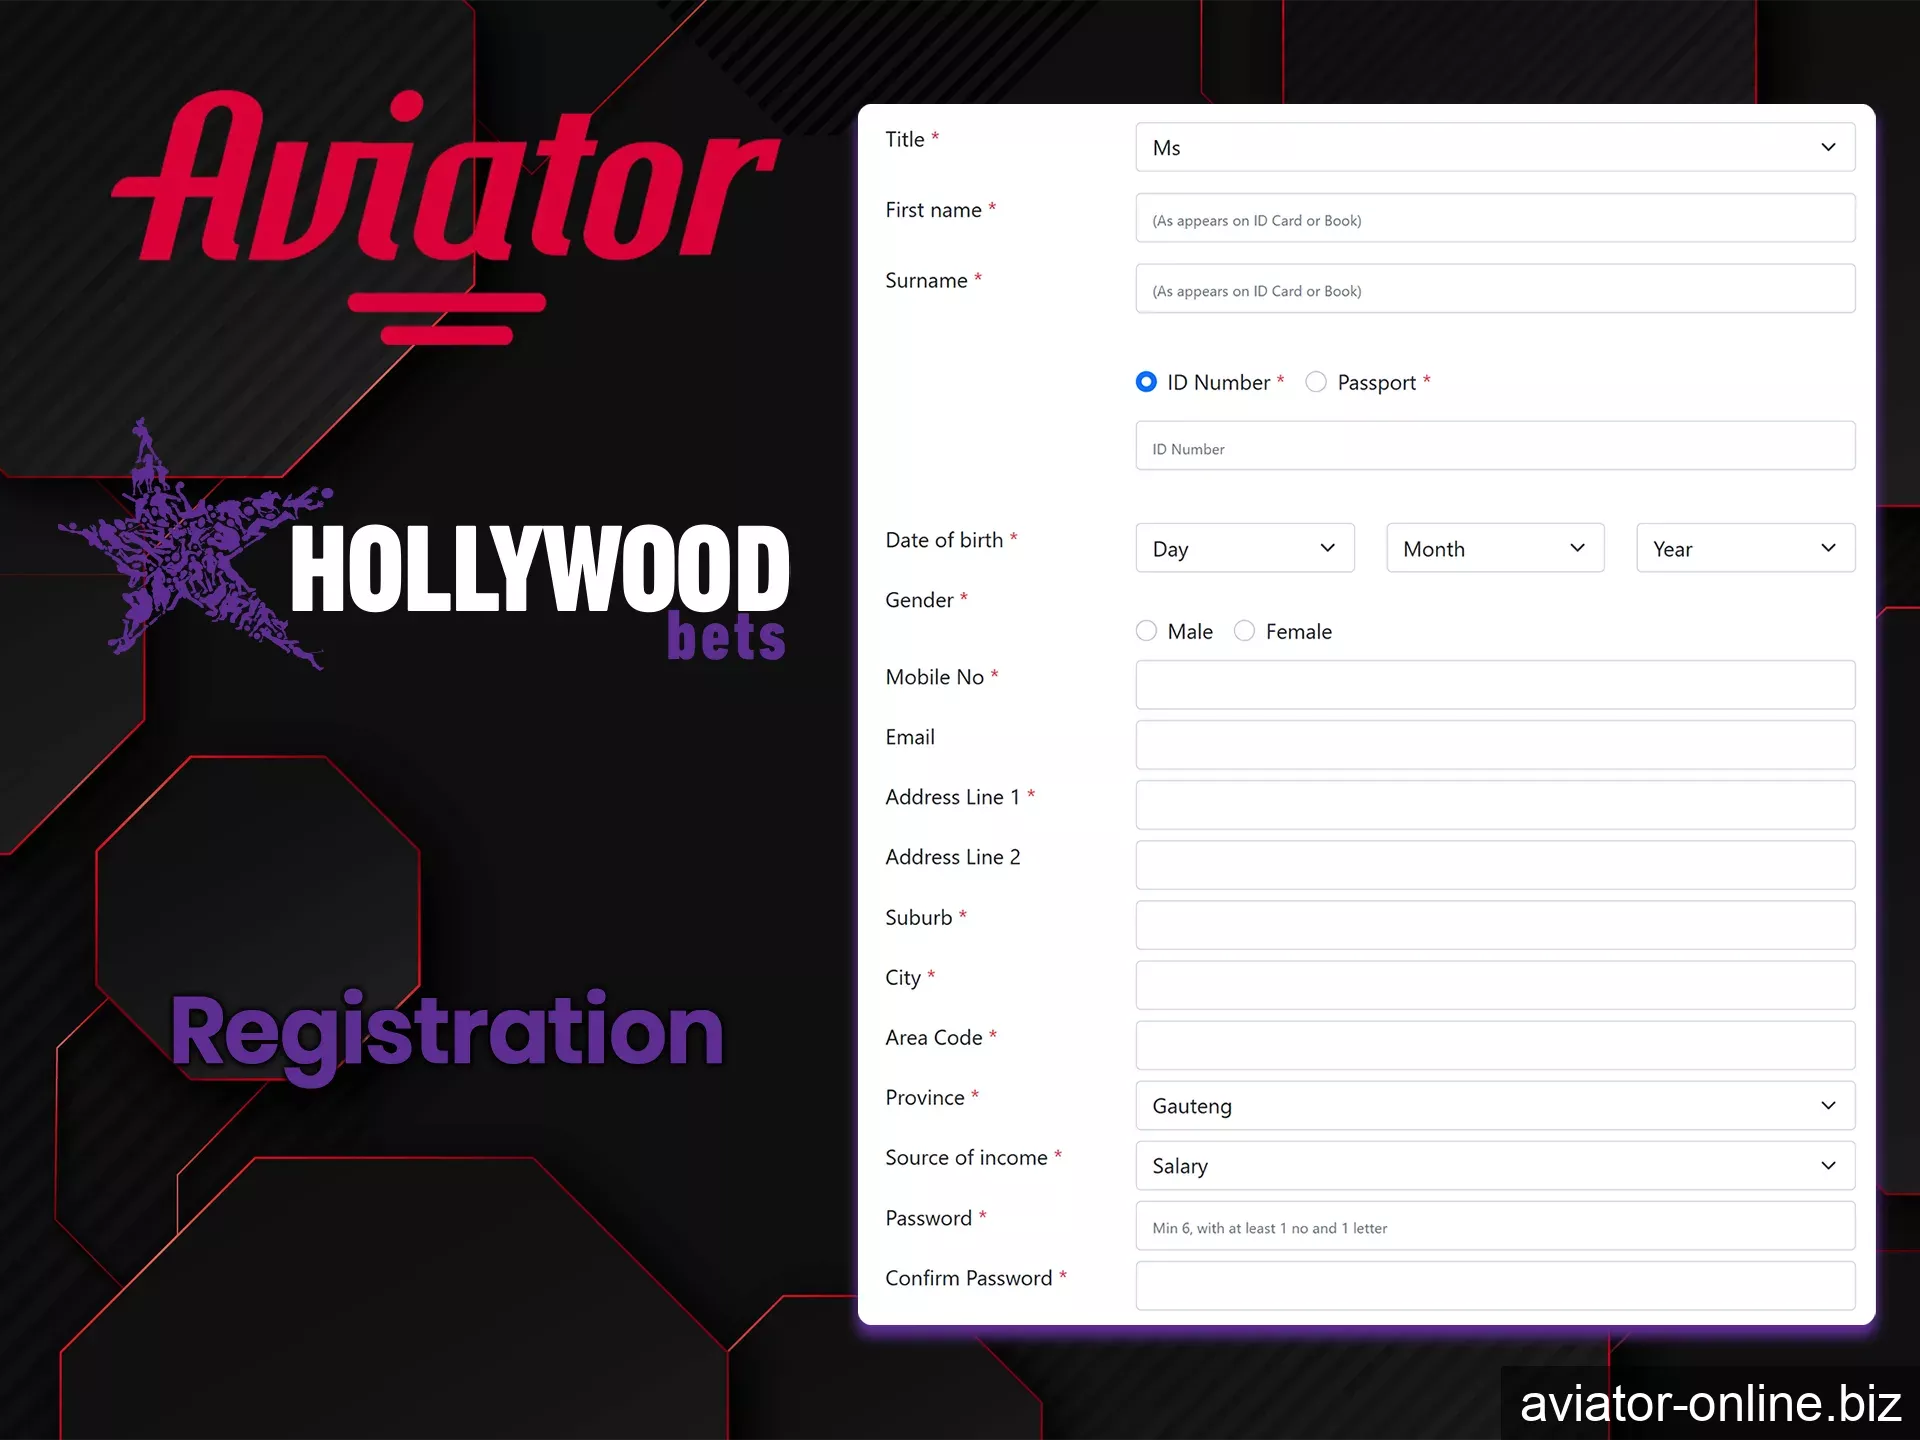Open the Title dropdown selector
The width and height of the screenshot is (1920, 1440).
click(1494, 147)
